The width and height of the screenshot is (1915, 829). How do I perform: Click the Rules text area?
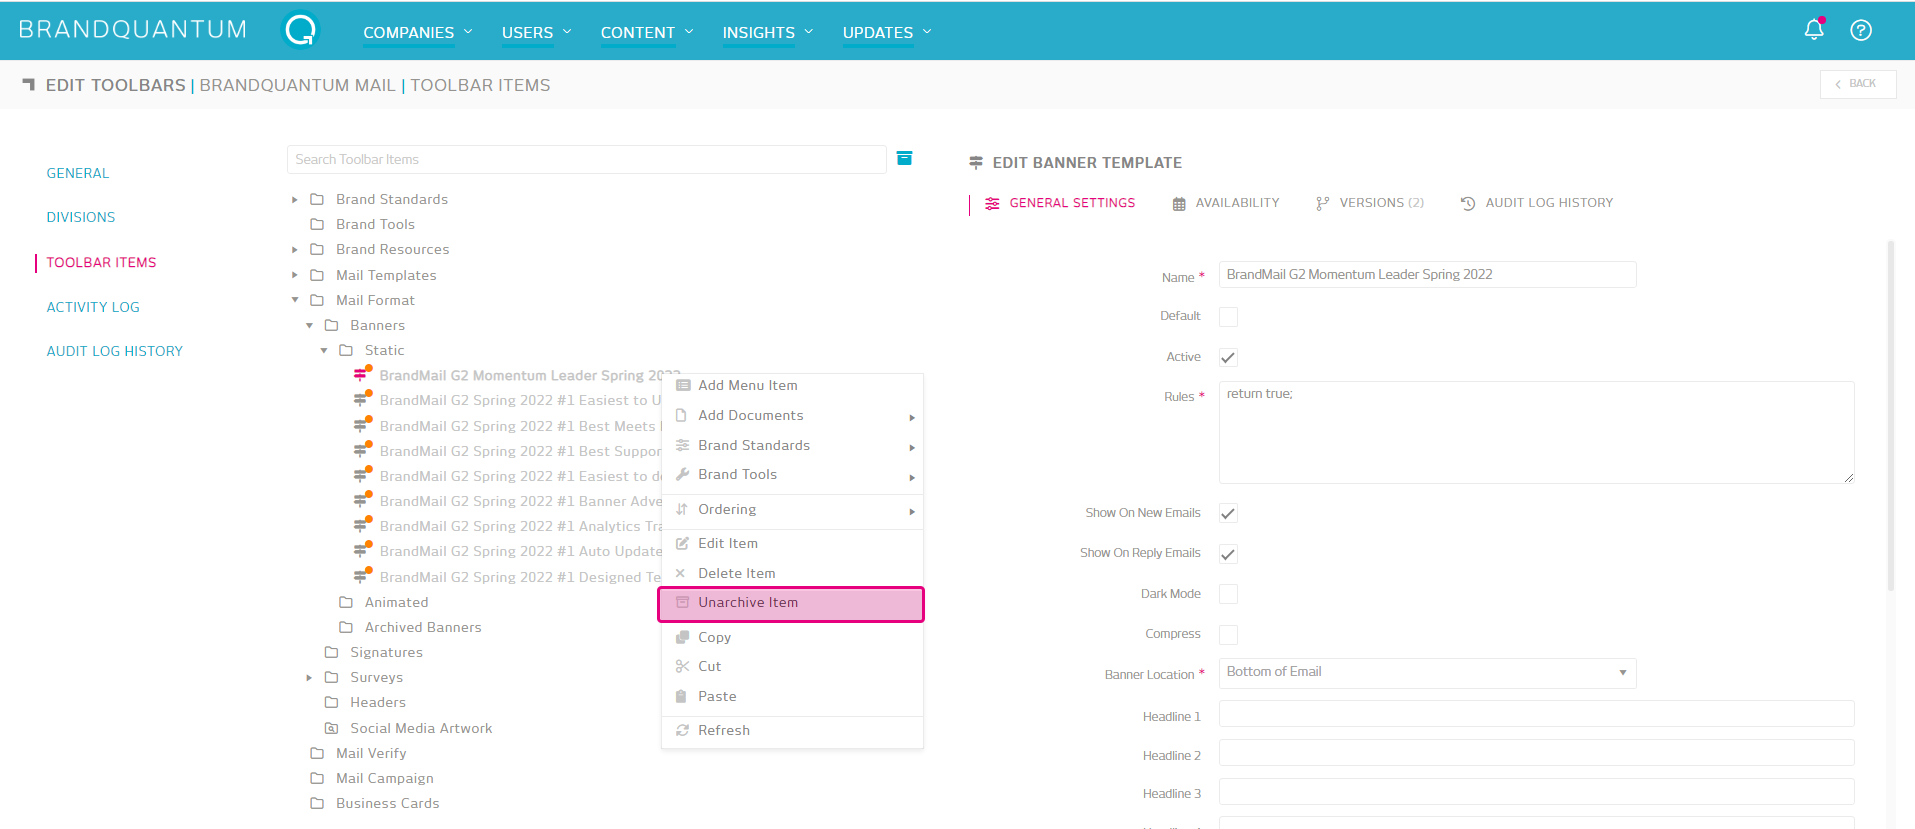coord(1536,432)
